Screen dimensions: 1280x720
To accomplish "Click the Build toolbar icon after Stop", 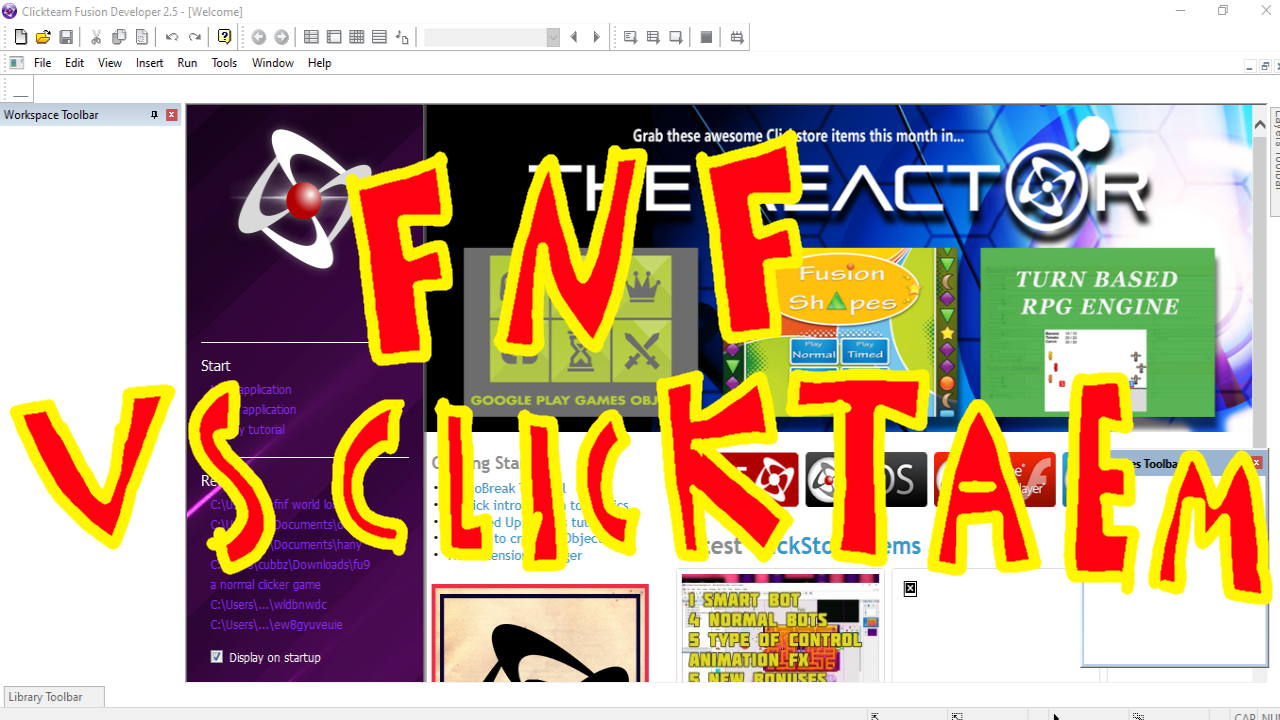I will [737, 37].
